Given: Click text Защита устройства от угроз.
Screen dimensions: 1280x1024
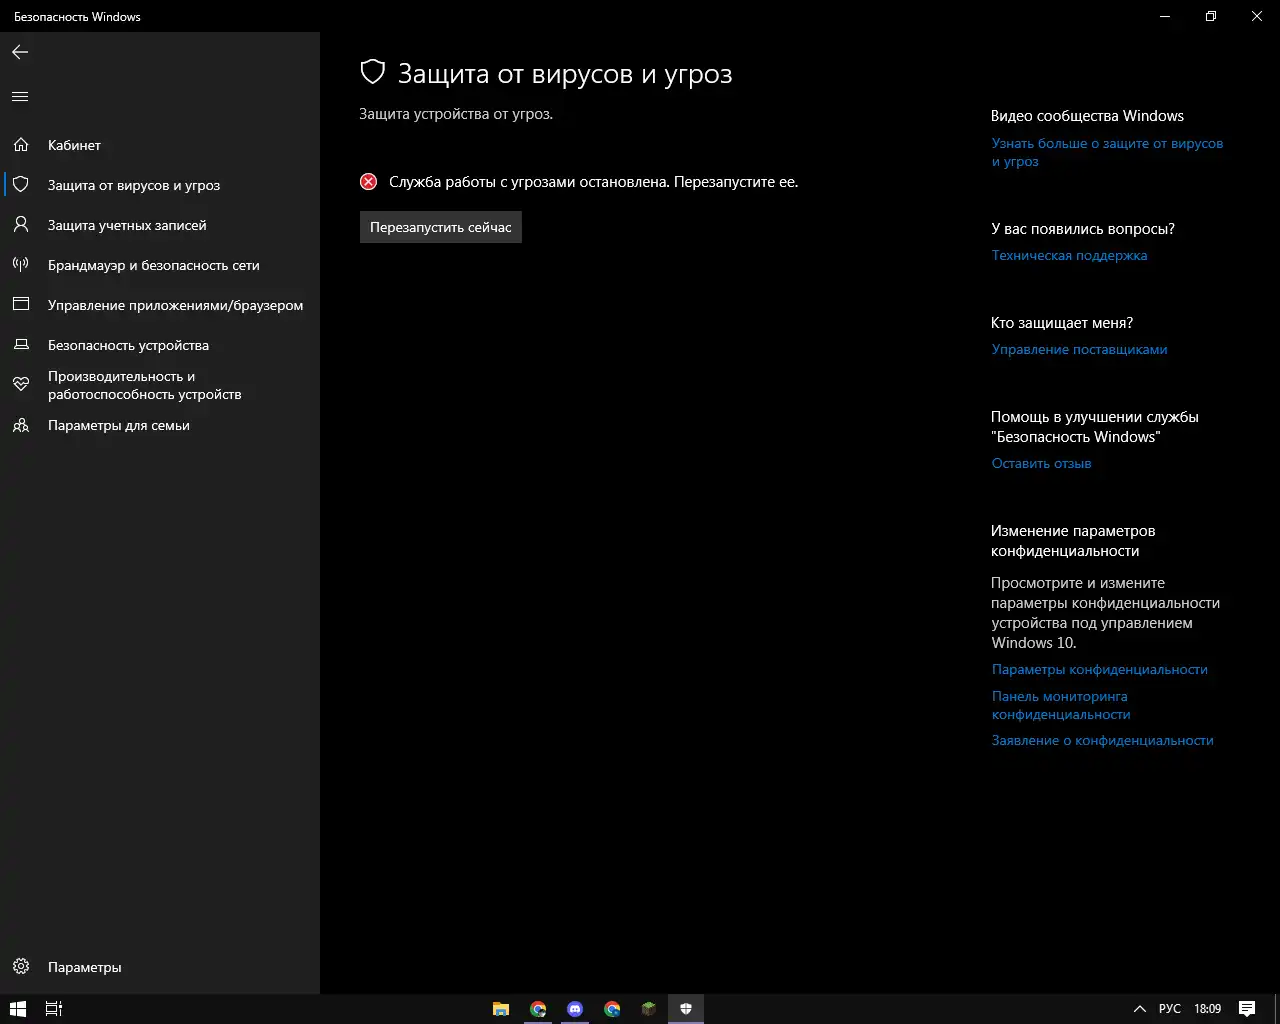Looking at the screenshot, I should click(x=456, y=114).
